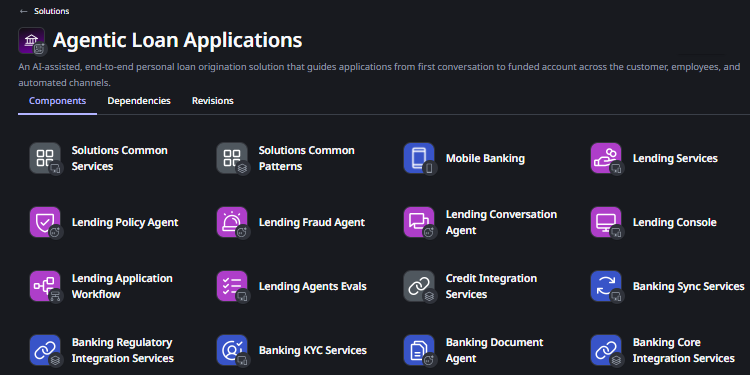Click the Agentic Loan Applications bank icon
Image resolution: width=750 pixels, height=375 pixels.
[32, 41]
